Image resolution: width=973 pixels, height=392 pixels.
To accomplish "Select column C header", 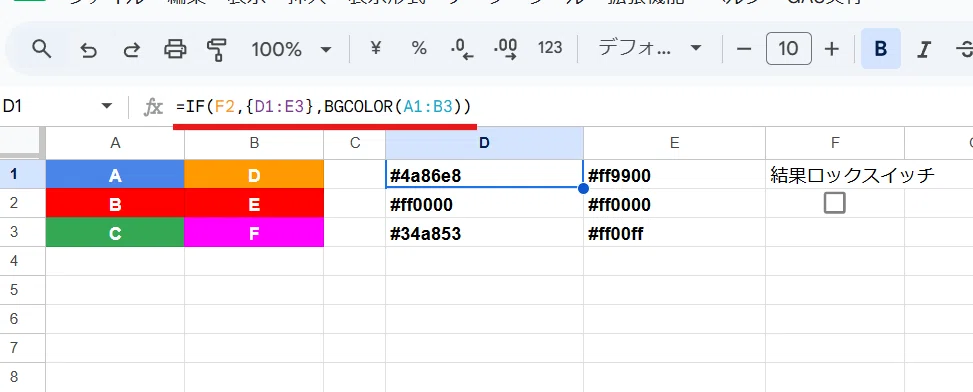I will pyautogui.click(x=354, y=143).
